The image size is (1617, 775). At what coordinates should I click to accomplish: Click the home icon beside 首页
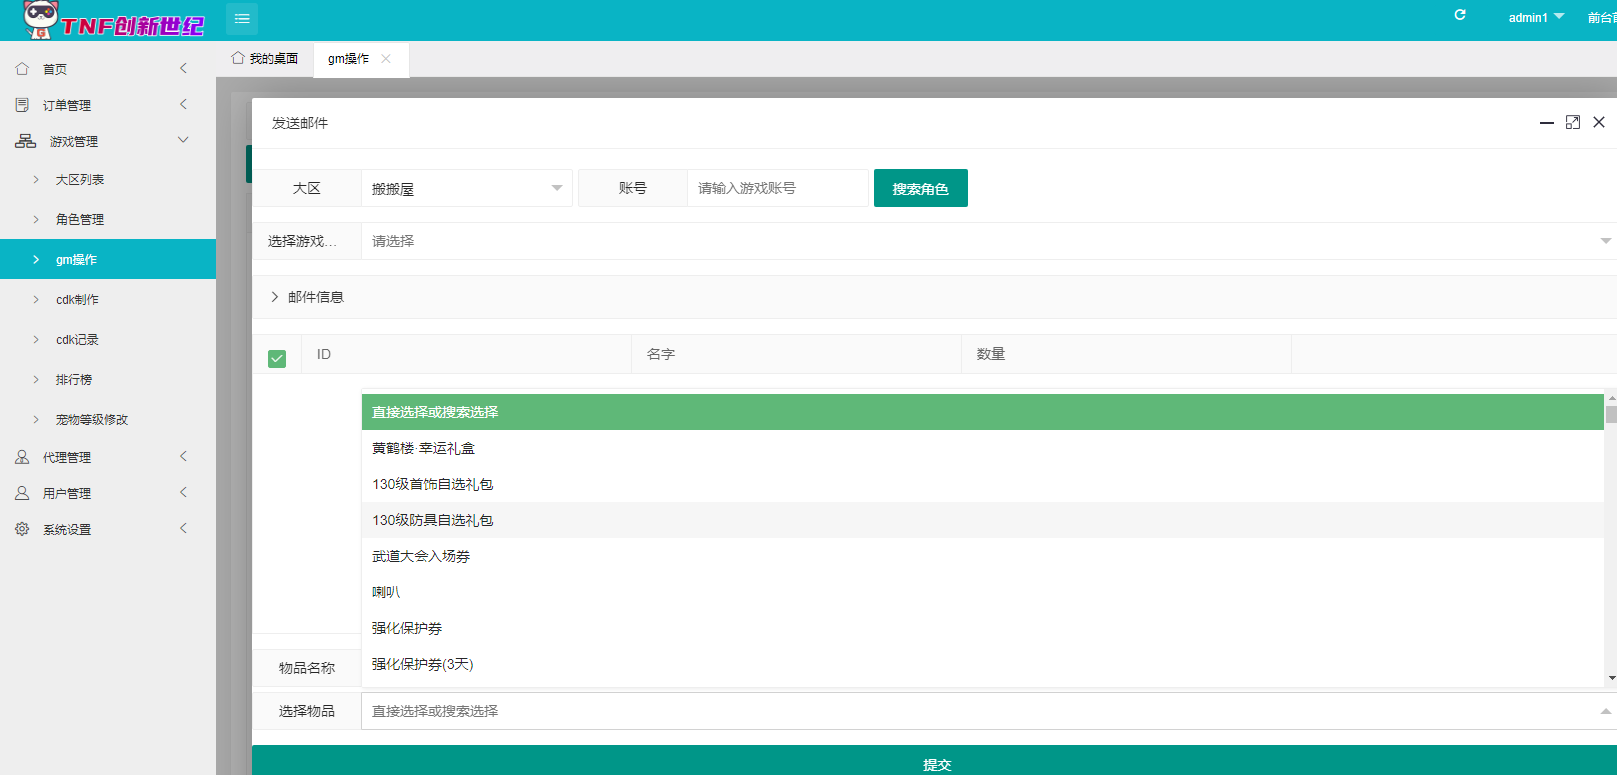click(x=22, y=69)
